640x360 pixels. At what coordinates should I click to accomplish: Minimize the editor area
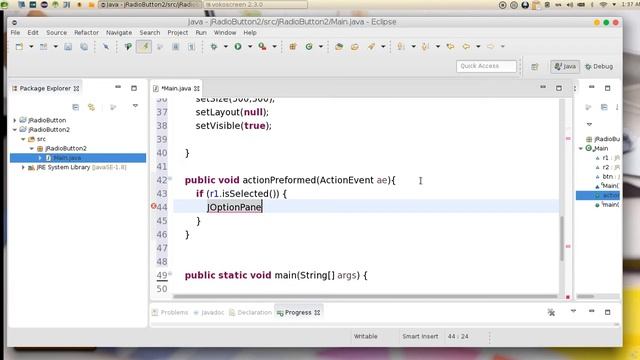[543, 87]
